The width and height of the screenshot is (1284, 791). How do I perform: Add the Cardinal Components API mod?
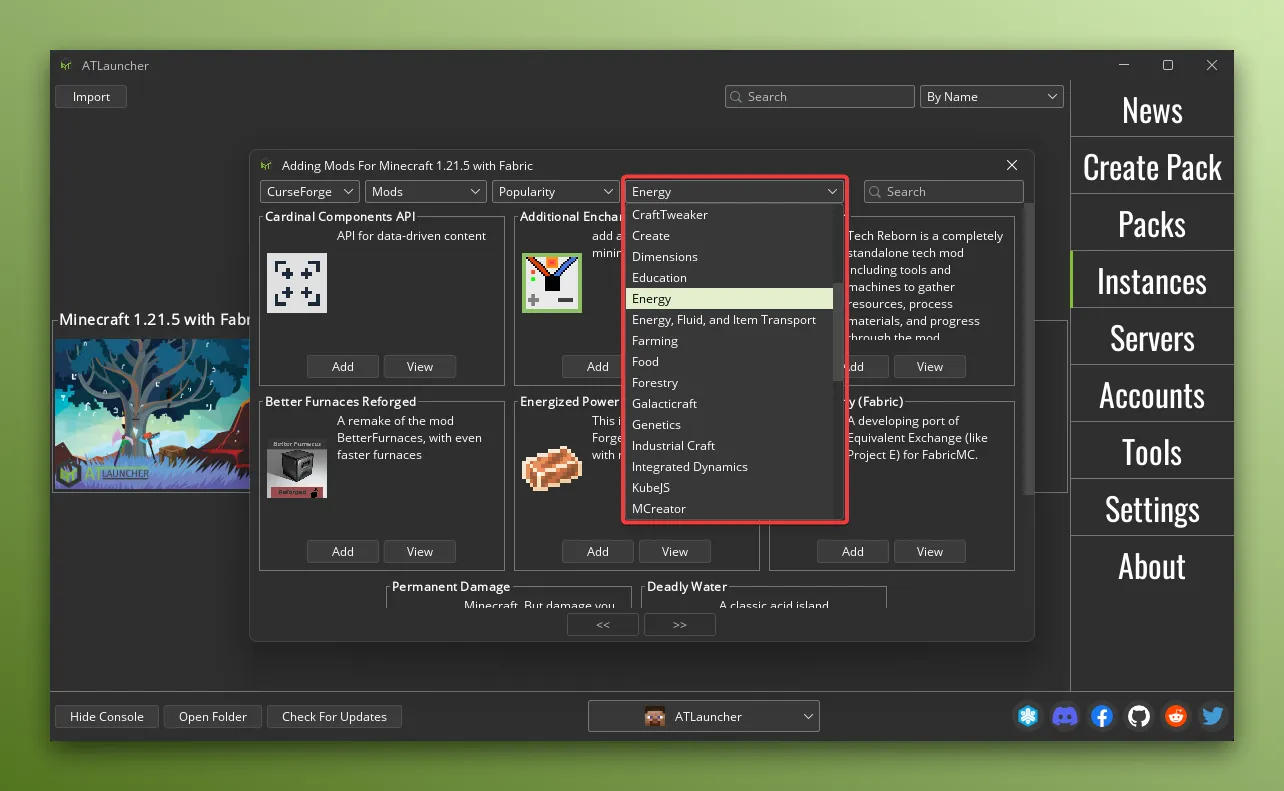[x=343, y=367]
